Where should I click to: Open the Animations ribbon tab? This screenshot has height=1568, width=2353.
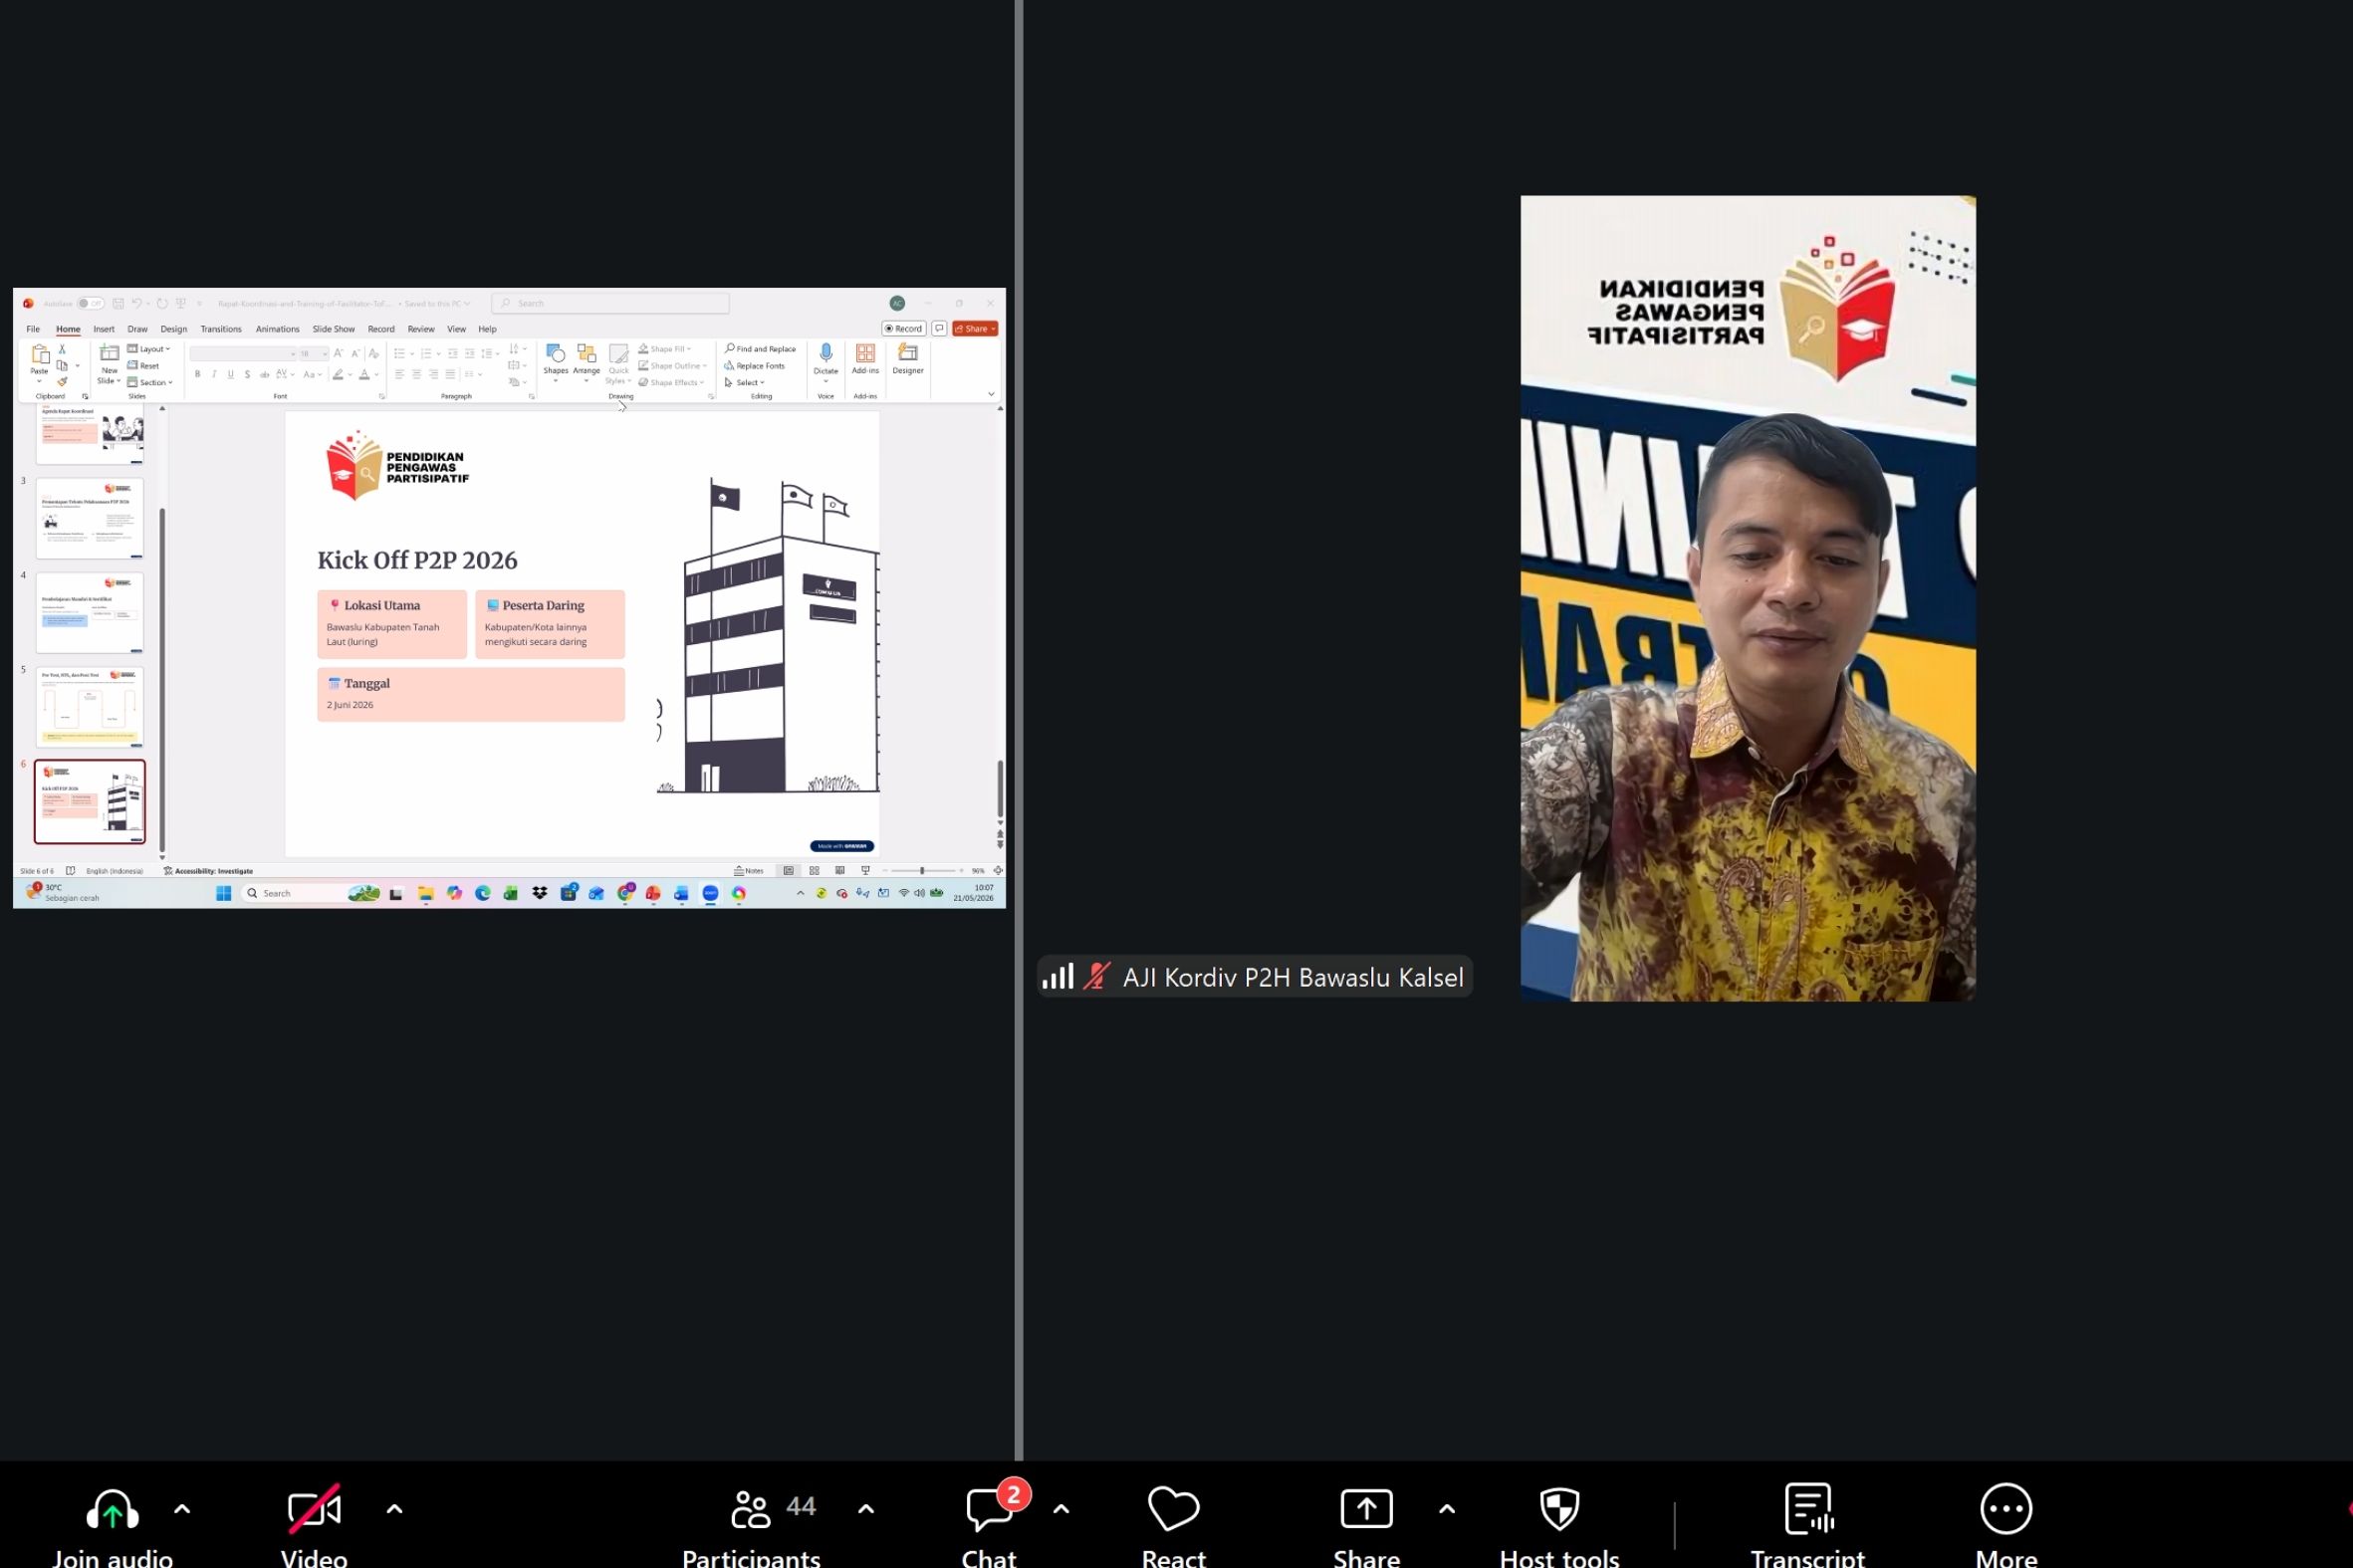pos(277,329)
